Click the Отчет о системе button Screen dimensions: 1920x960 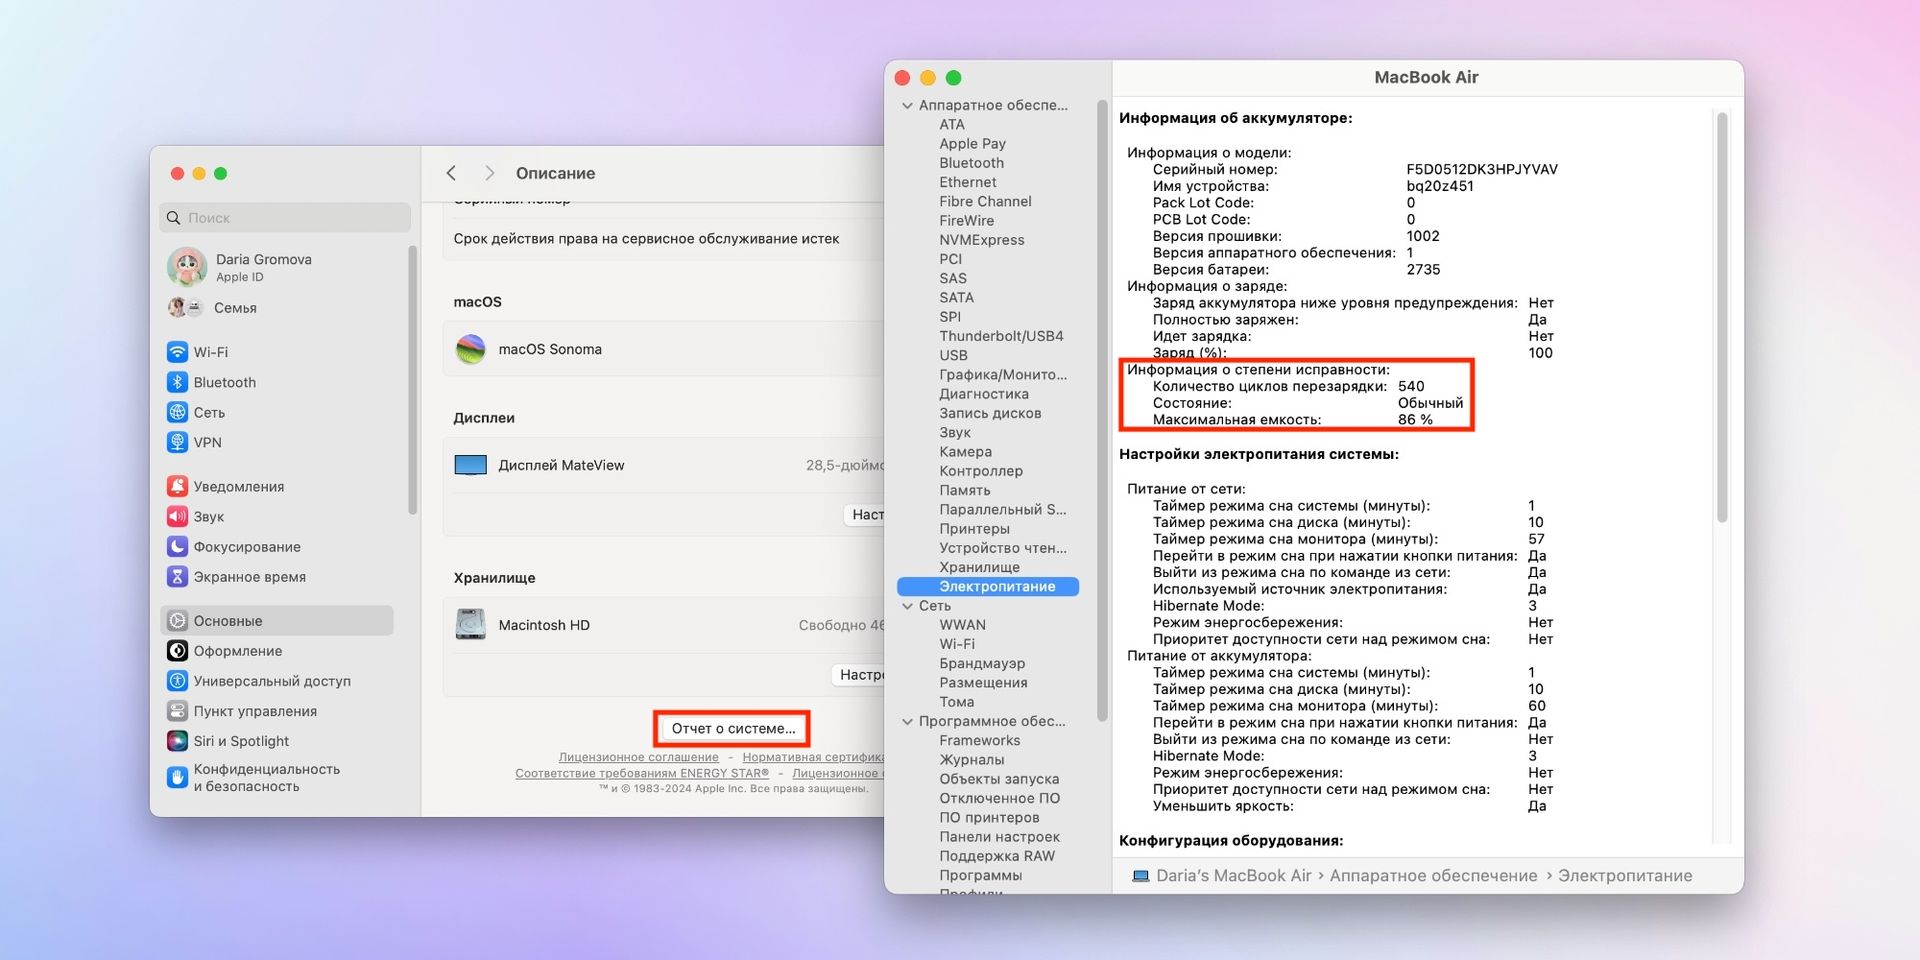coord(731,728)
